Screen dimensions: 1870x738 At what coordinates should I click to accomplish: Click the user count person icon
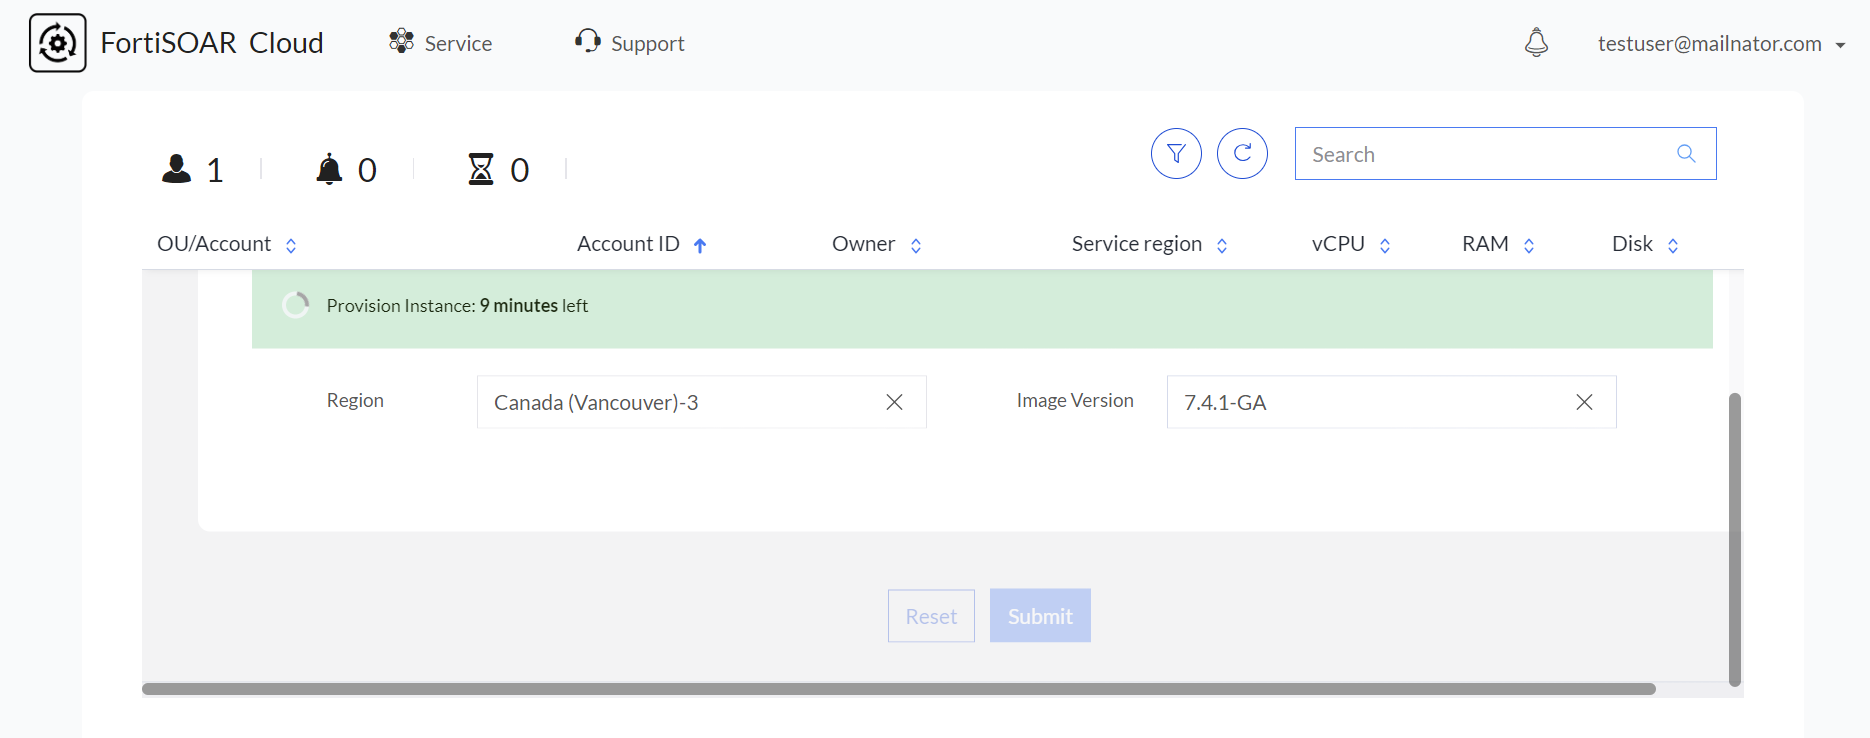pyautogui.click(x=177, y=169)
